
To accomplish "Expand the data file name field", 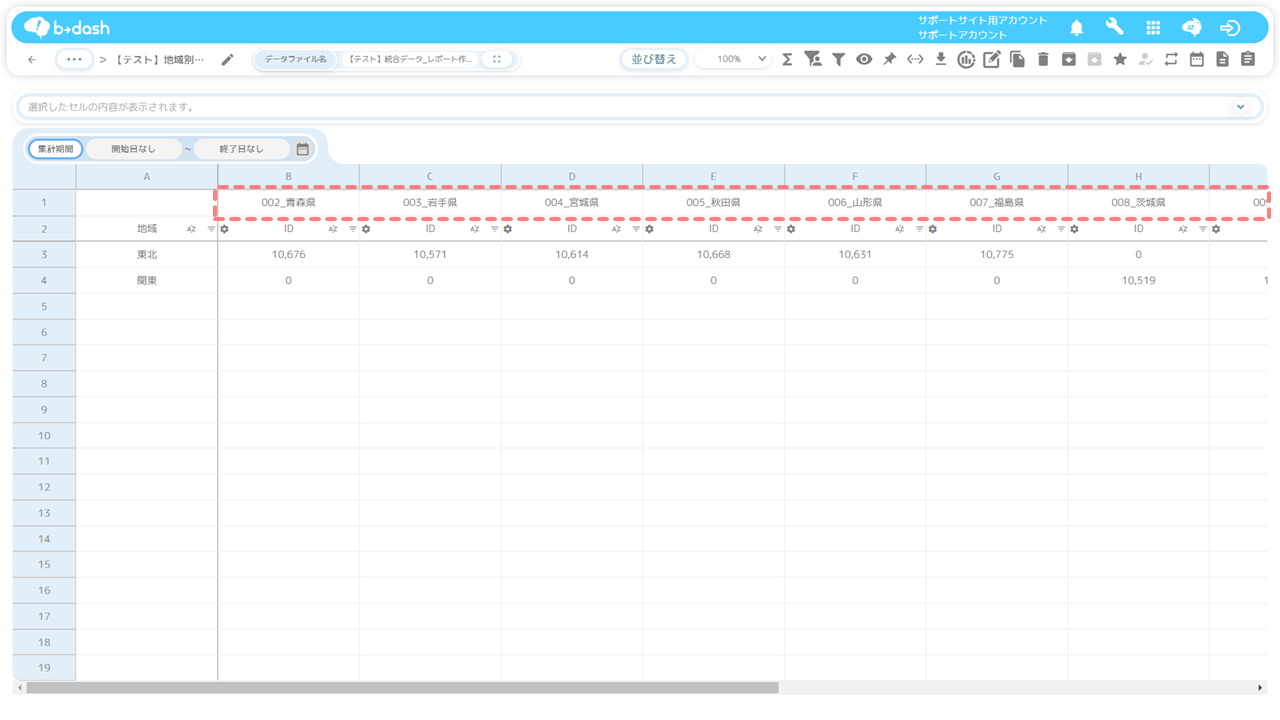I will [x=497, y=60].
